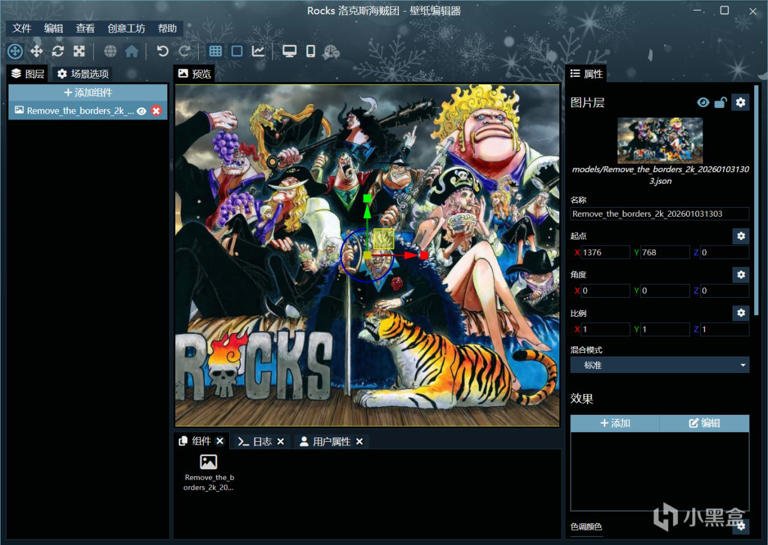Open the 创意工坊 menu
The height and width of the screenshot is (545, 768).
(x=127, y=29)
